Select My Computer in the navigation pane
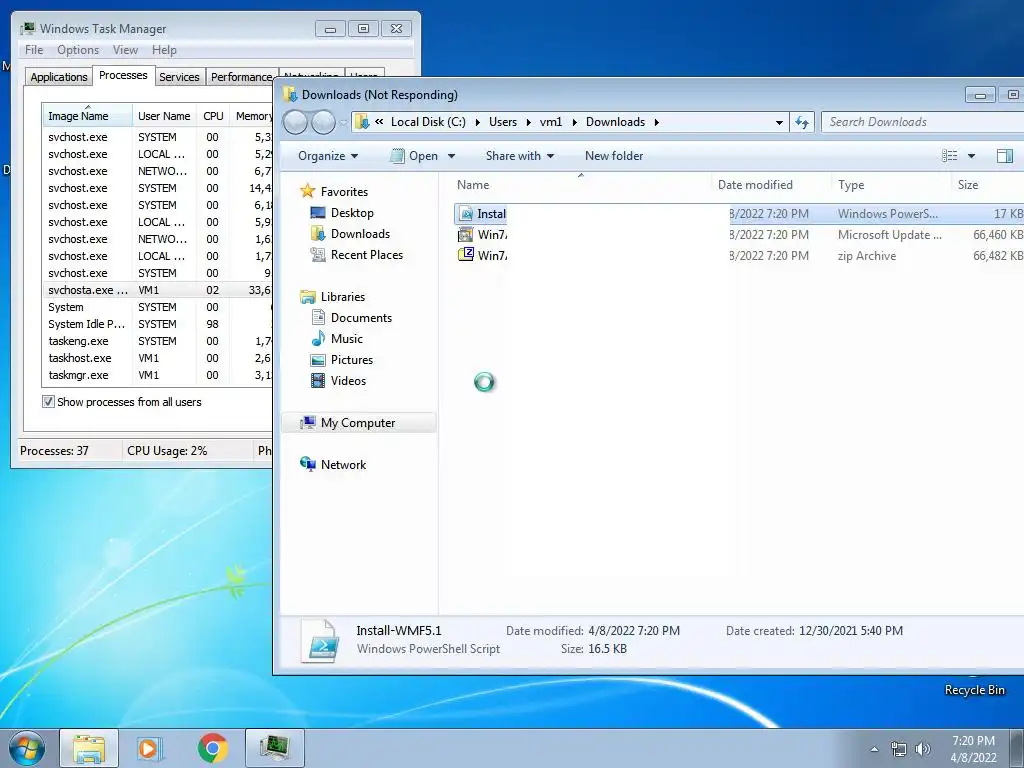The image size is (1024, 768). click(358, 423)
